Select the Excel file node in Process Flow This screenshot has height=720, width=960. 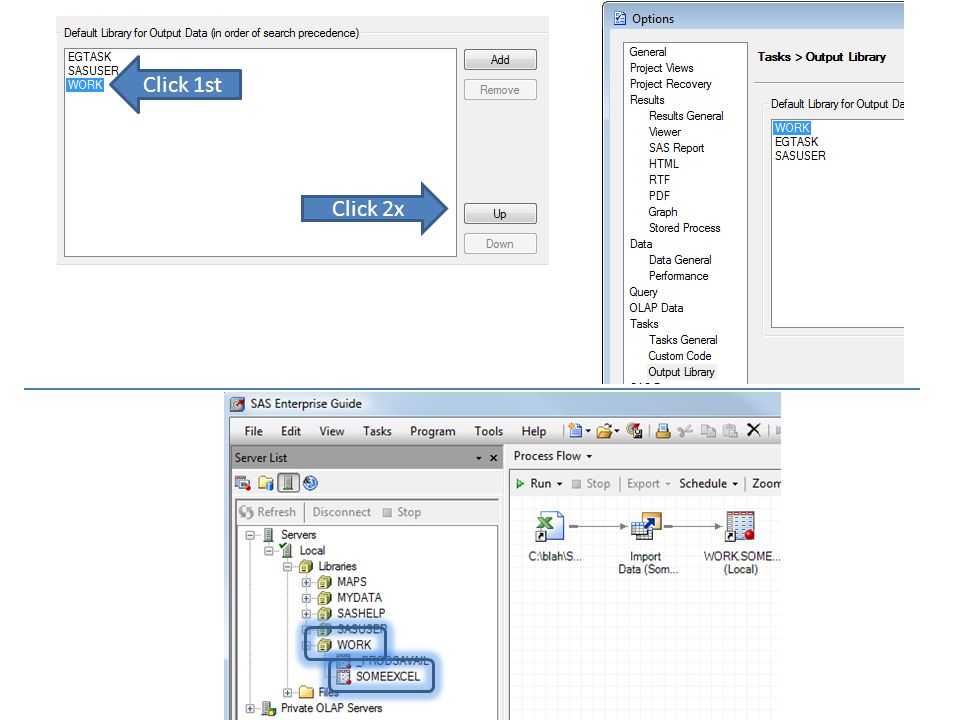(550, 526)
